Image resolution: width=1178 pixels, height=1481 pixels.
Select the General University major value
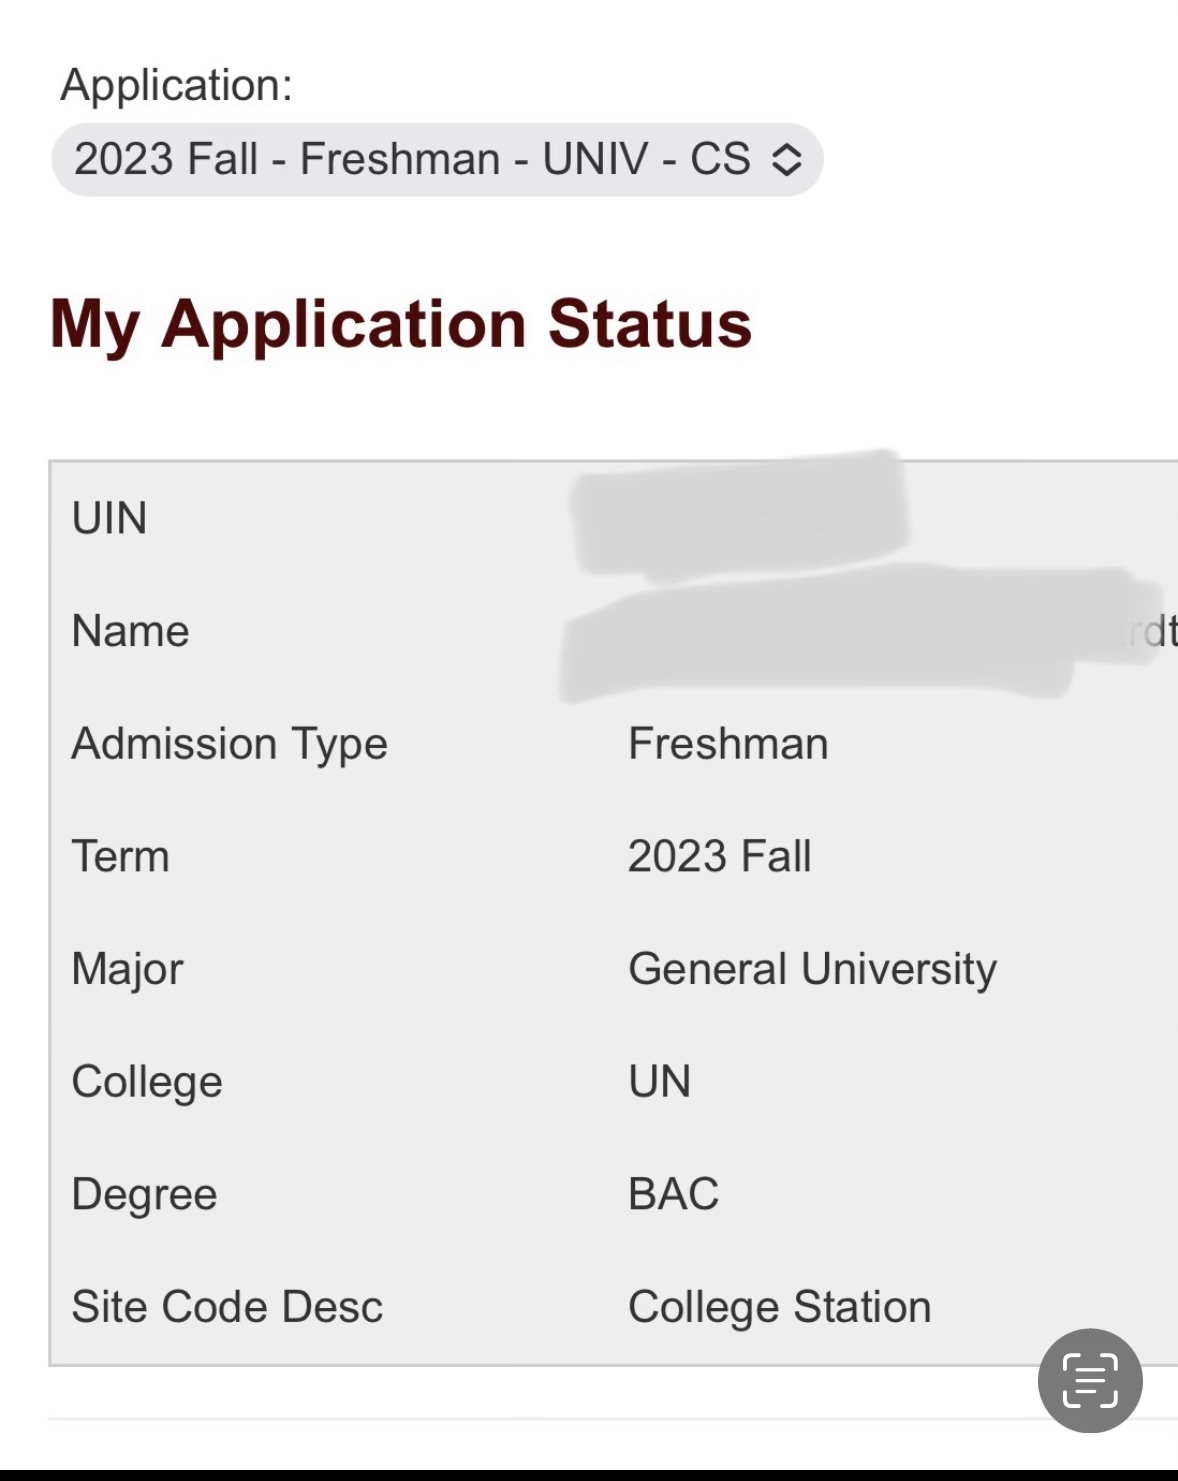813,970
